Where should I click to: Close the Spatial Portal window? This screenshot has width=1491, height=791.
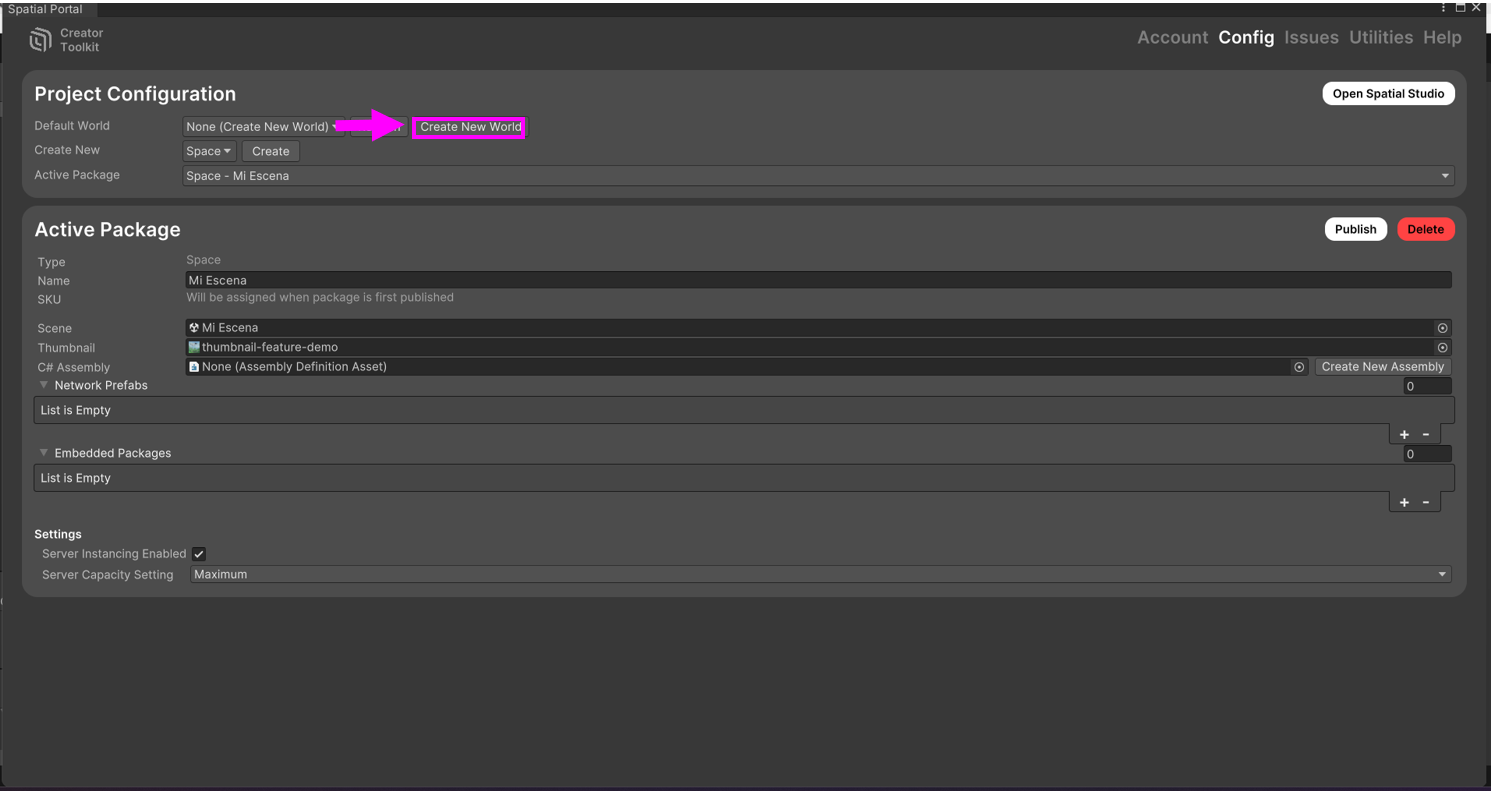(1476, 8)
